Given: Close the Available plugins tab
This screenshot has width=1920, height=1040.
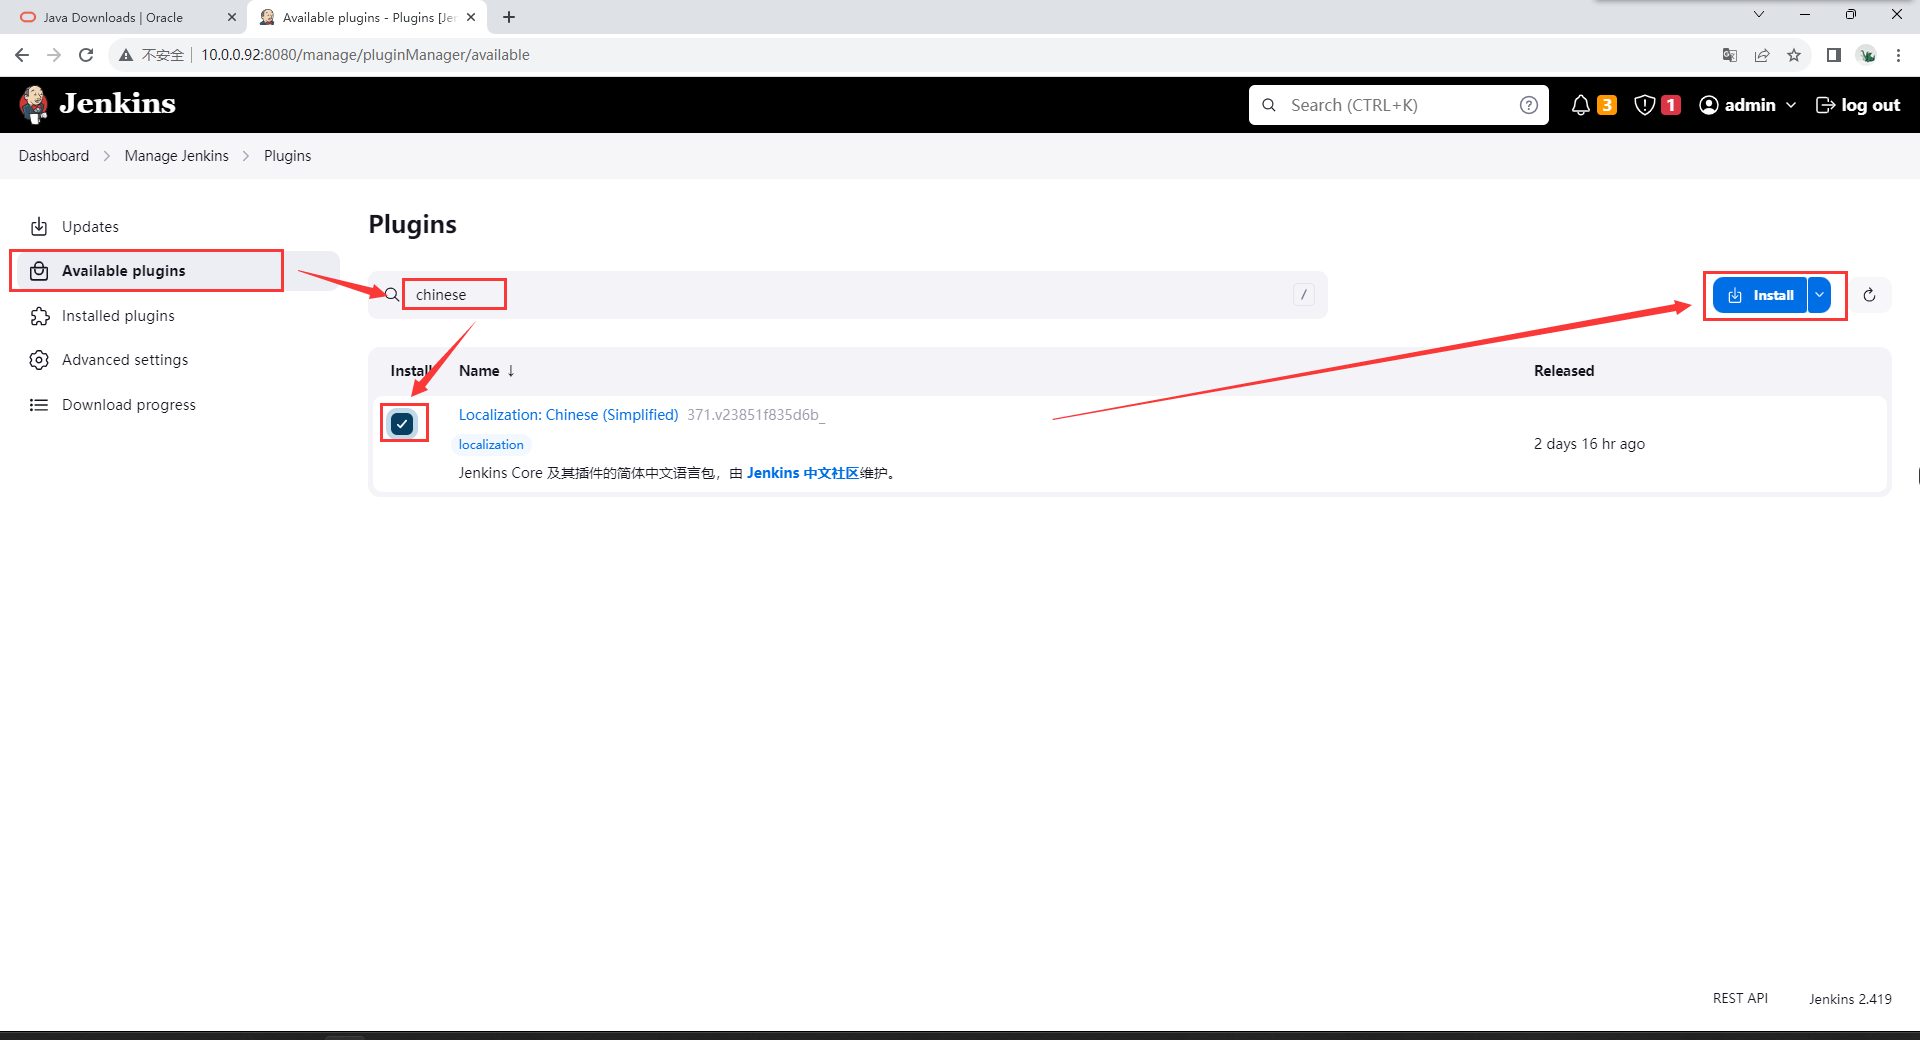Looking at the screenshot, I should tap(471, 17).
